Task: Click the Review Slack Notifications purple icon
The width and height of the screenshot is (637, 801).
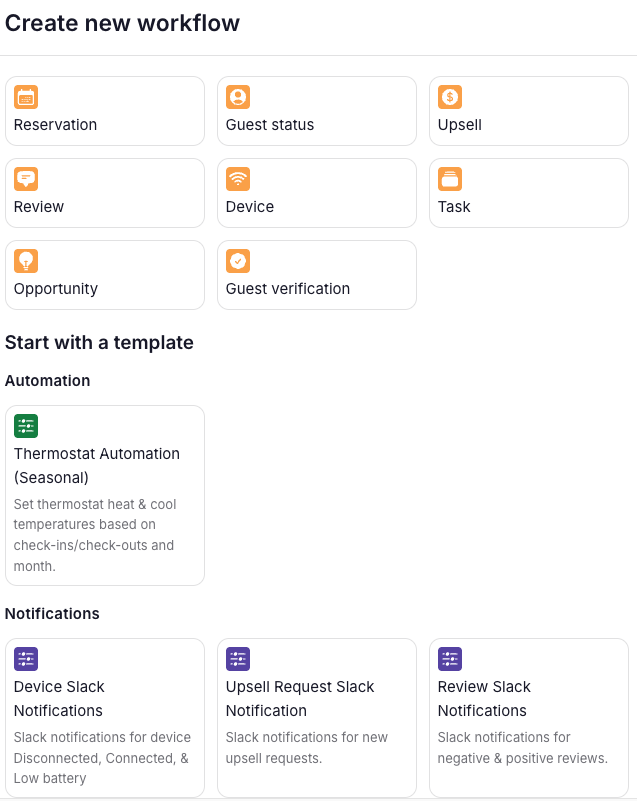Action: coord(450,659)
